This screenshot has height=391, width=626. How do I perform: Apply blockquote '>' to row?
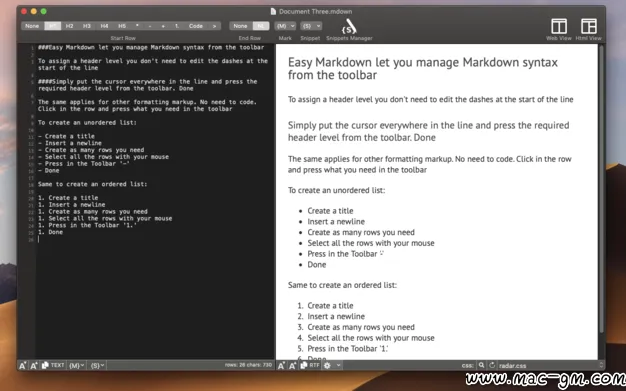[214, 26]
